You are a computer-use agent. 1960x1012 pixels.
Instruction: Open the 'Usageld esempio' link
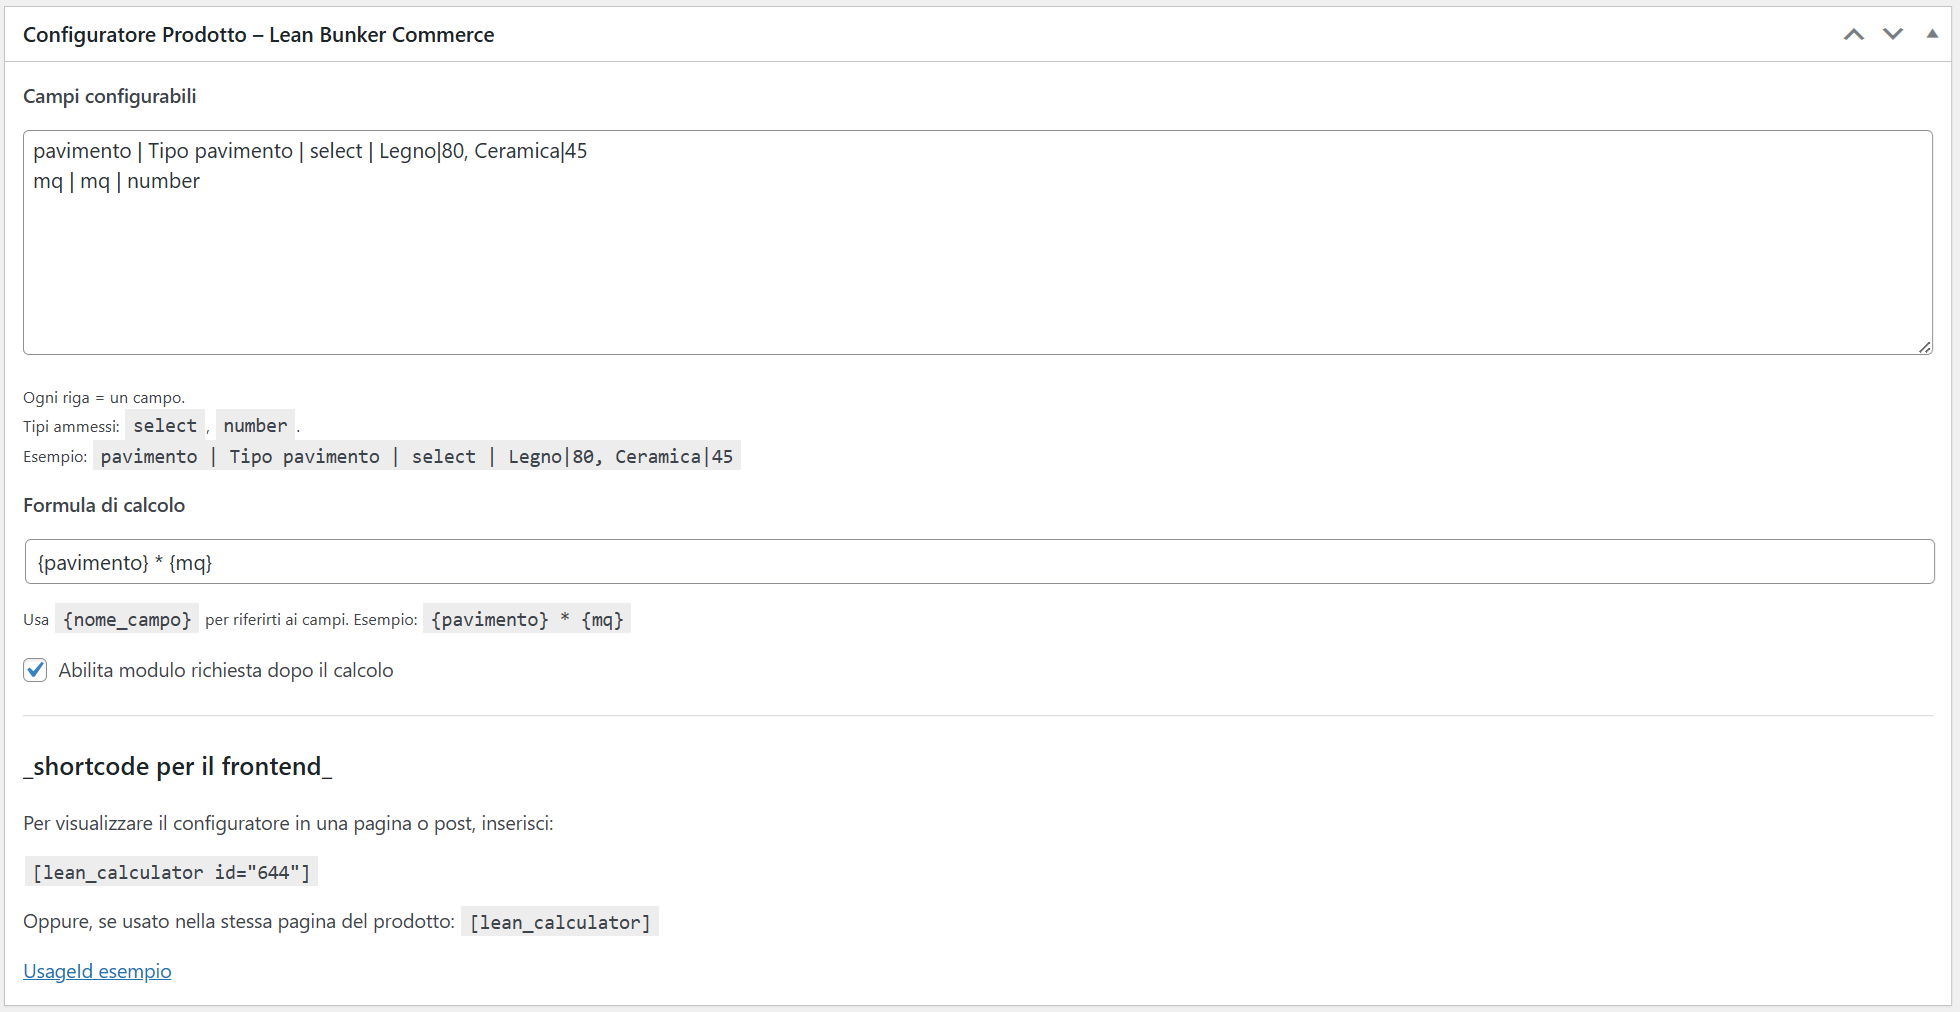coord(97,971)
